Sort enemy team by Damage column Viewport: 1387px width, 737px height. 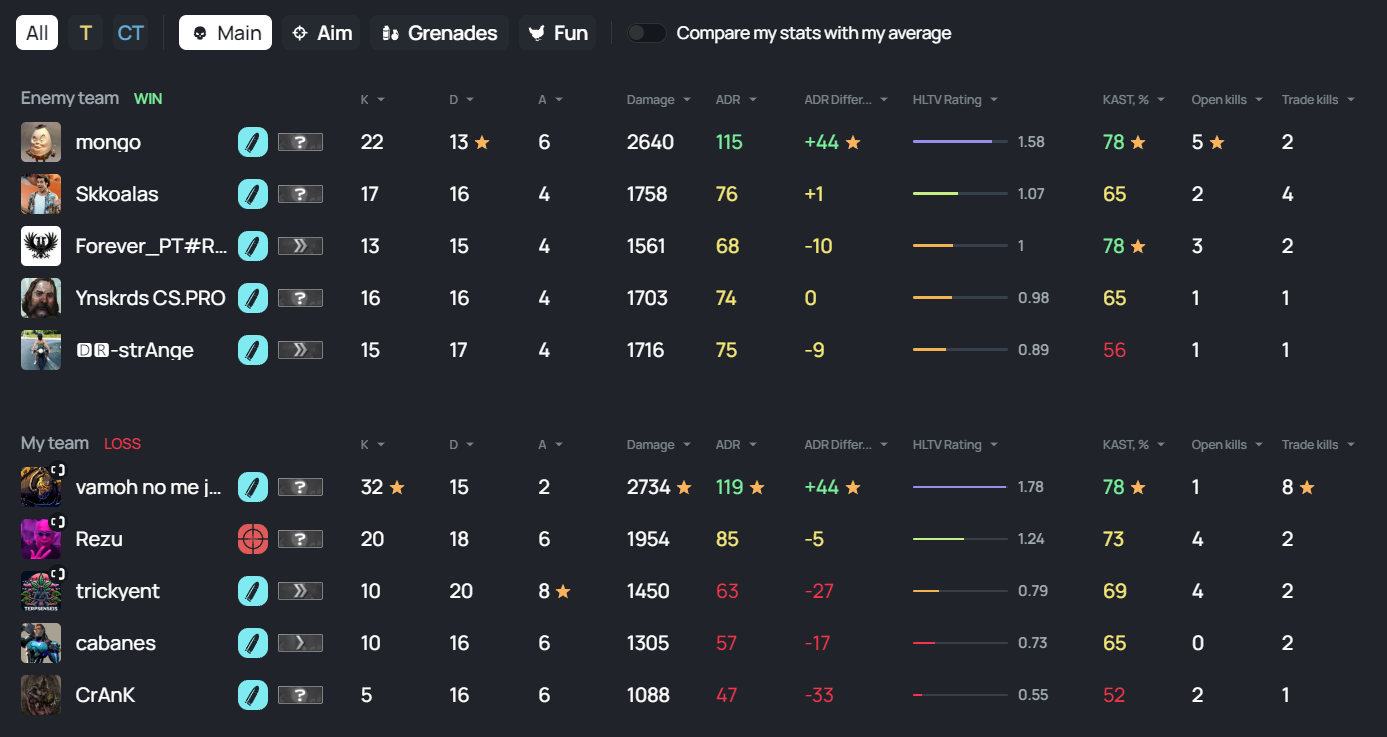tap(658, 100)
